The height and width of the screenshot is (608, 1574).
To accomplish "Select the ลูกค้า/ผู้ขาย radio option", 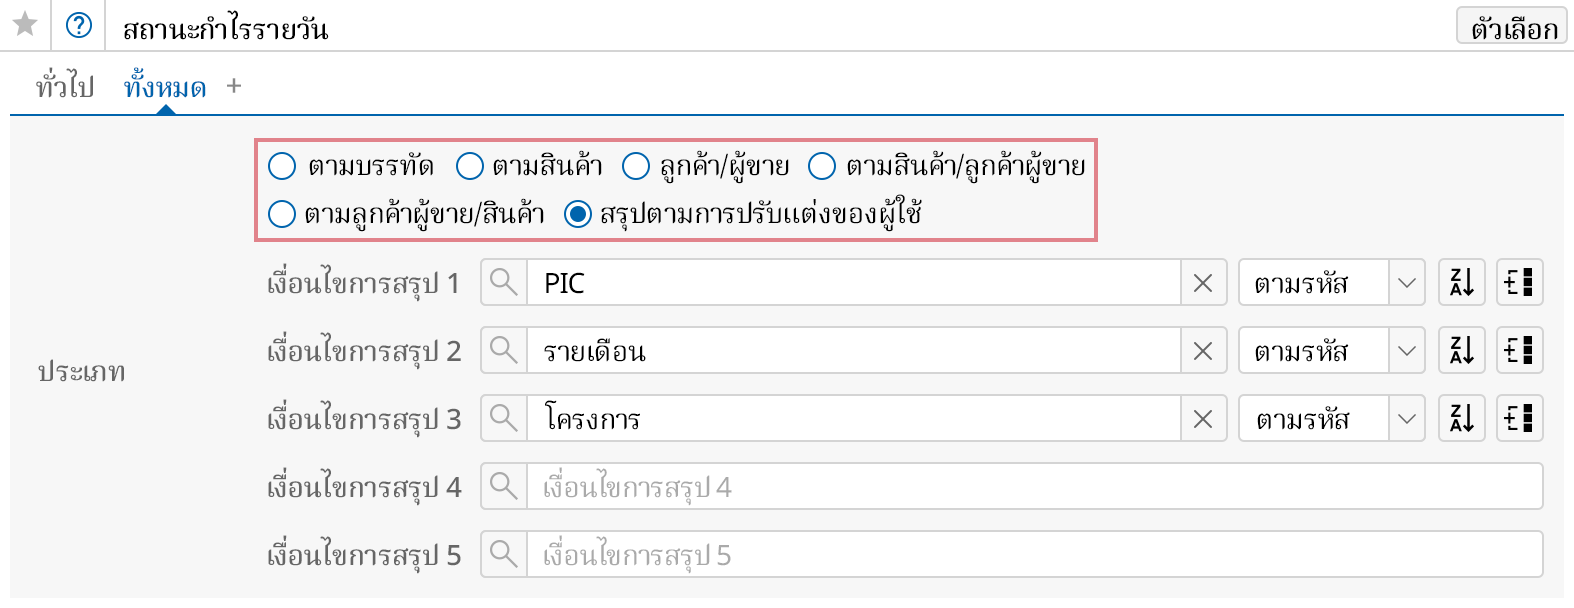I will (636, 166).
